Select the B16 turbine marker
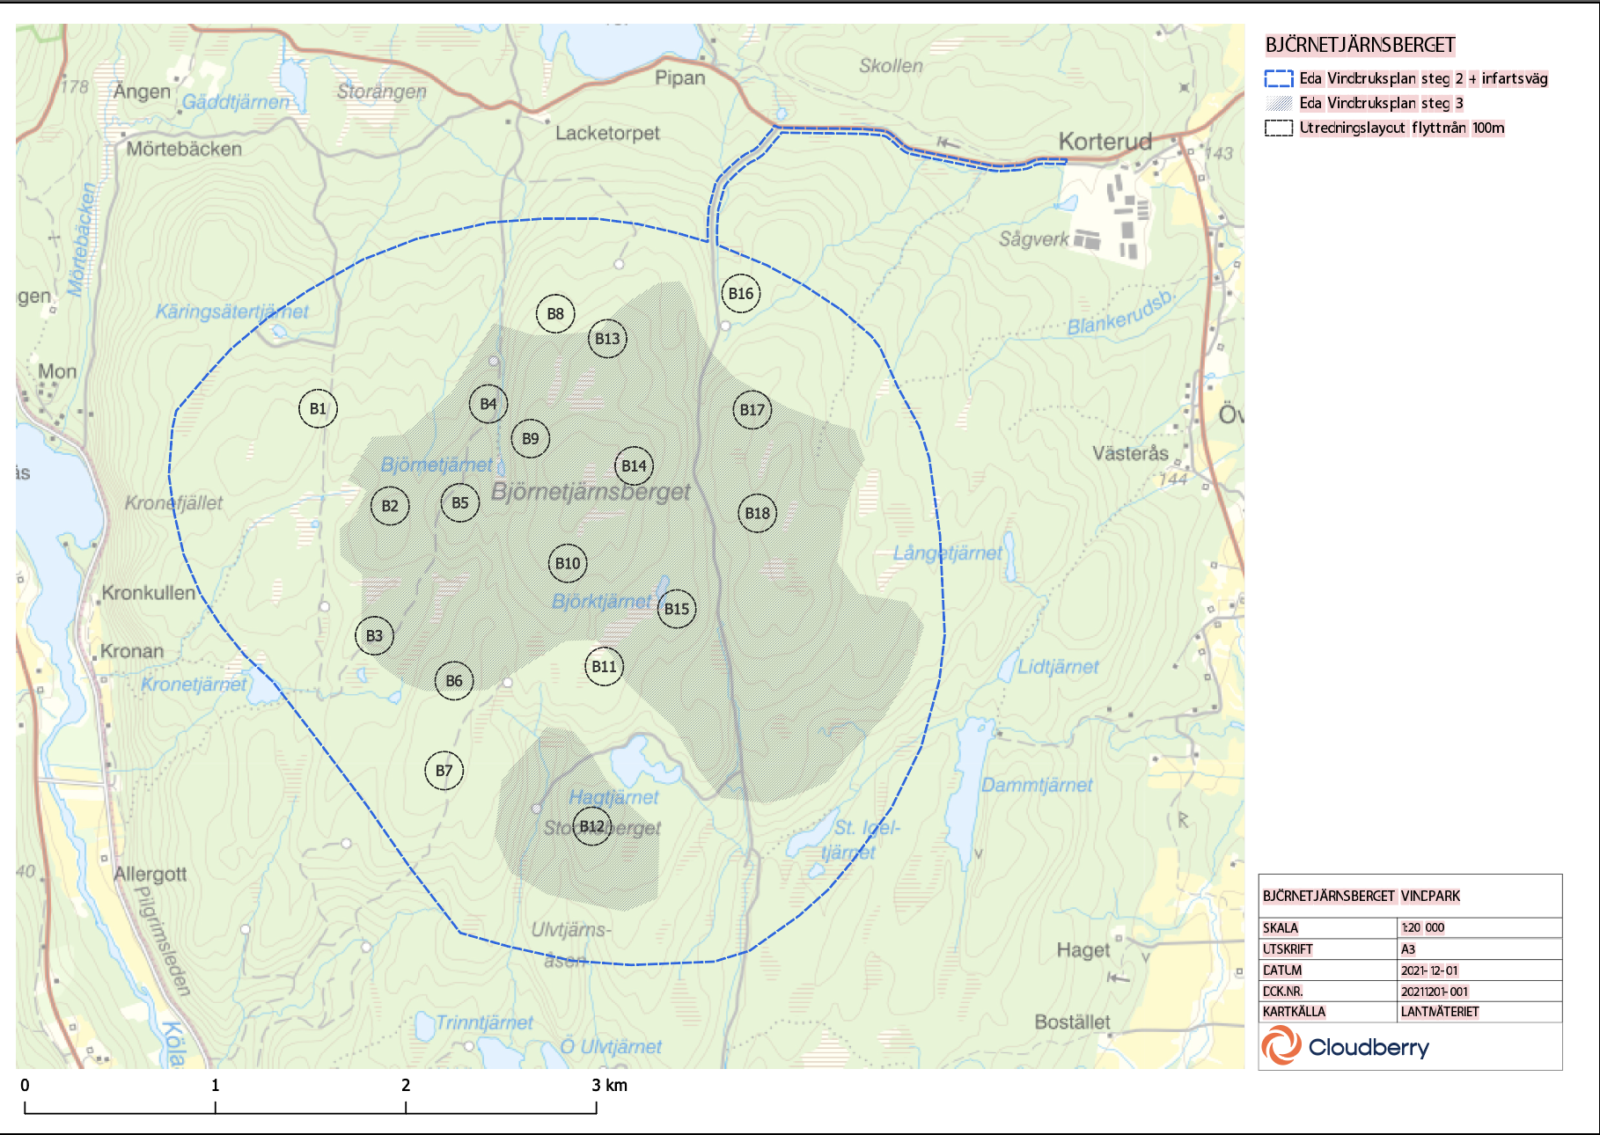 point(741,294)
